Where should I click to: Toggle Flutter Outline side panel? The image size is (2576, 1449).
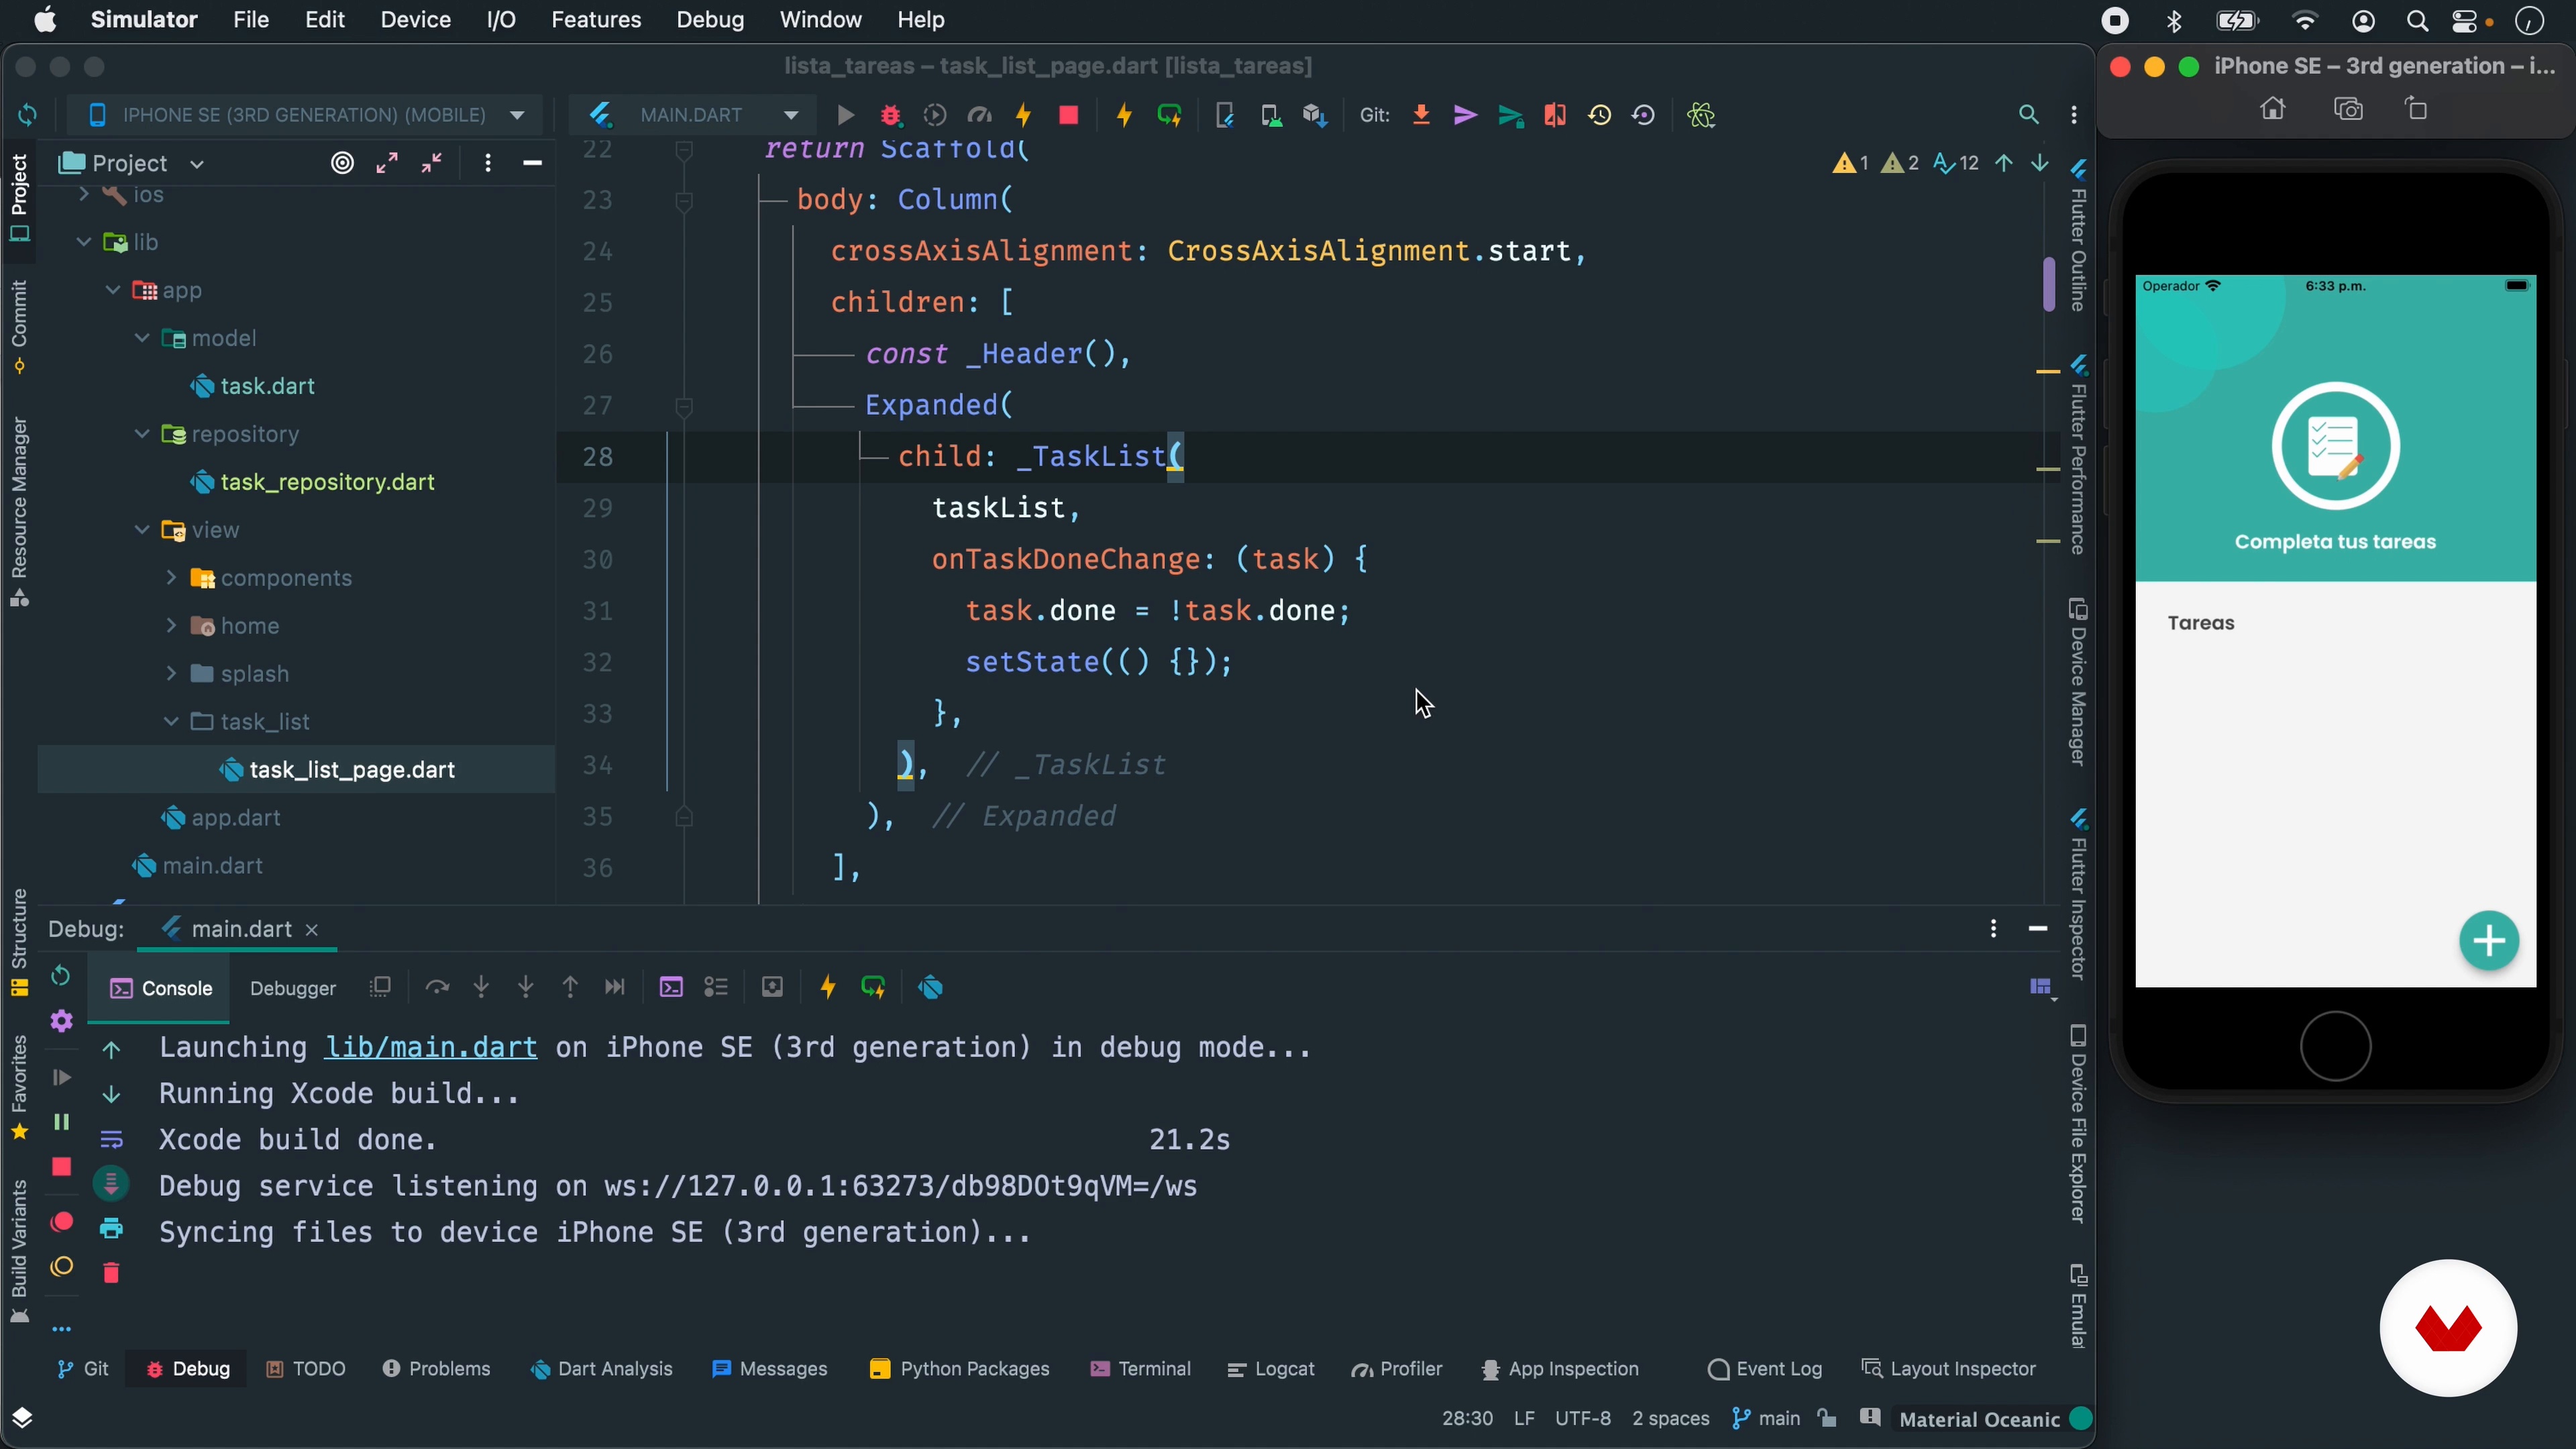tap(2078, 236)
